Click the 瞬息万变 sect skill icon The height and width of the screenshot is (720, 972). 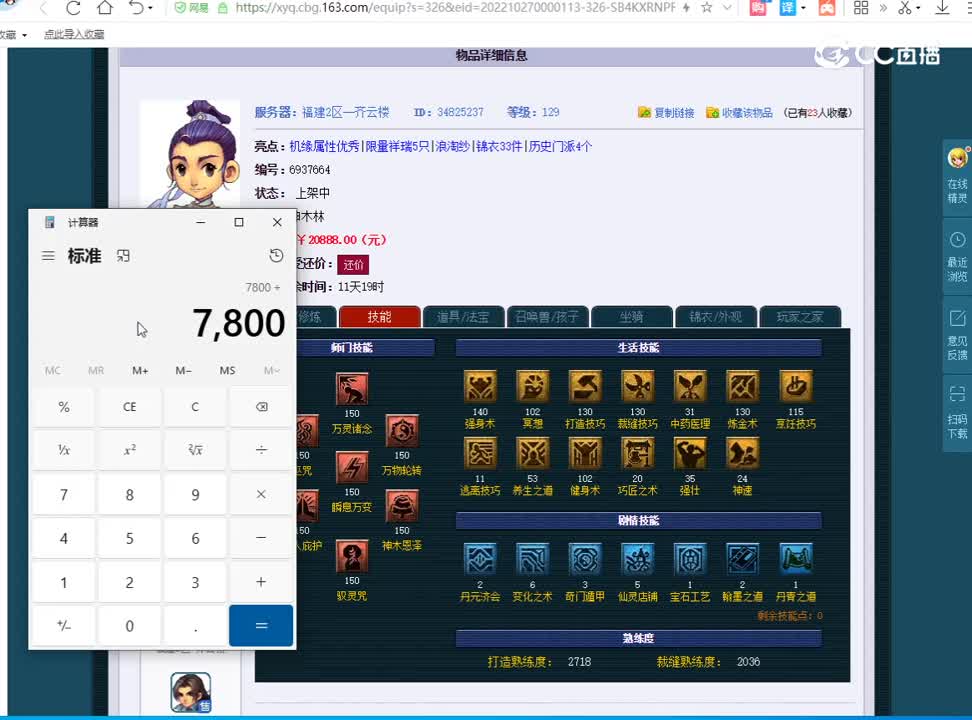pos(352,468)
